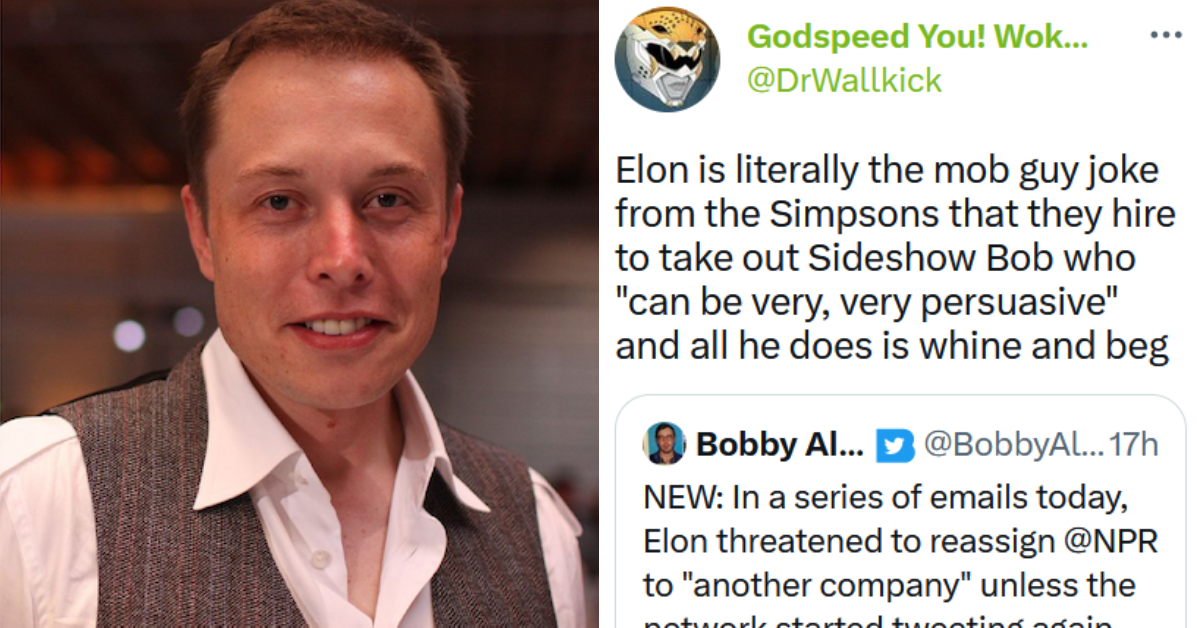Open the @NPR mention link
The width and height of the screenshot is (1200, 628).
[x=1112, y=539]
